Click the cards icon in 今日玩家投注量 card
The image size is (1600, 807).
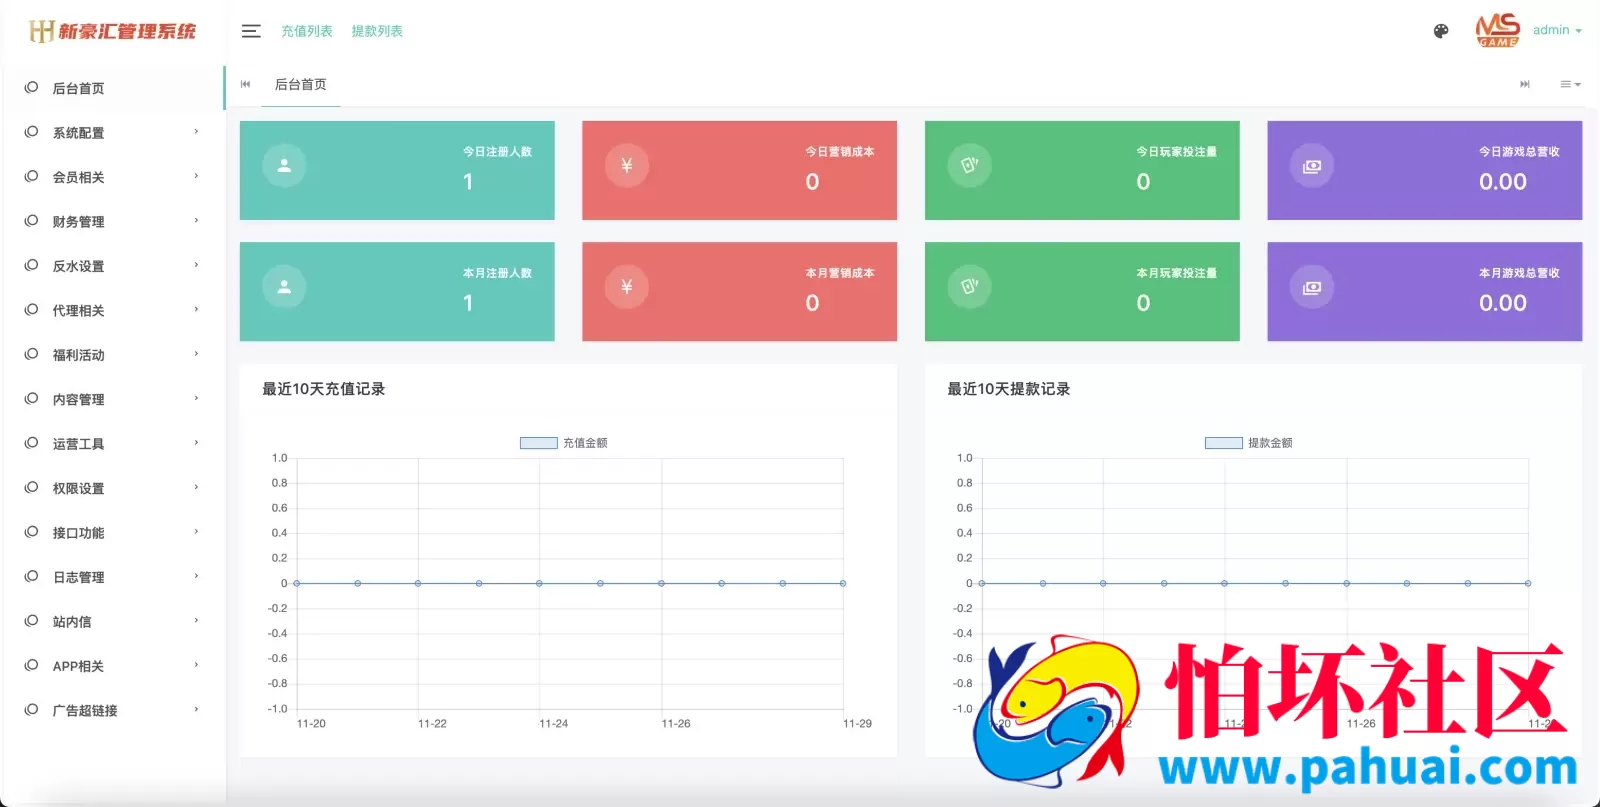969,166
